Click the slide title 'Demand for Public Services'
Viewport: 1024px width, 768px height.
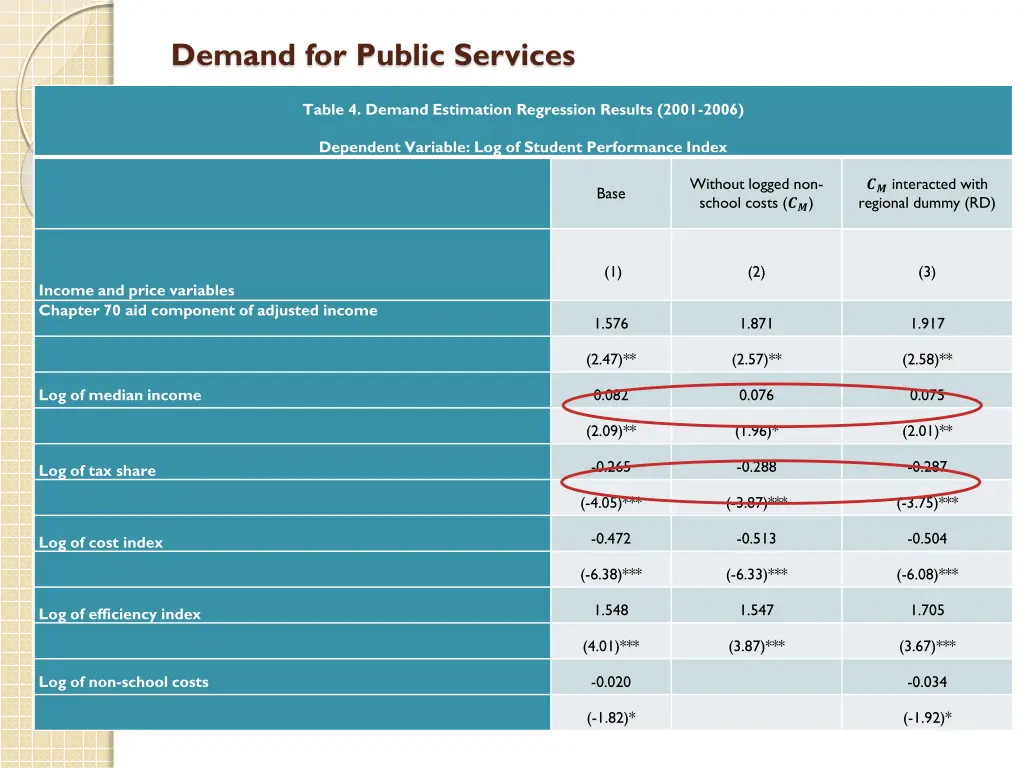(x=373, y=56)
